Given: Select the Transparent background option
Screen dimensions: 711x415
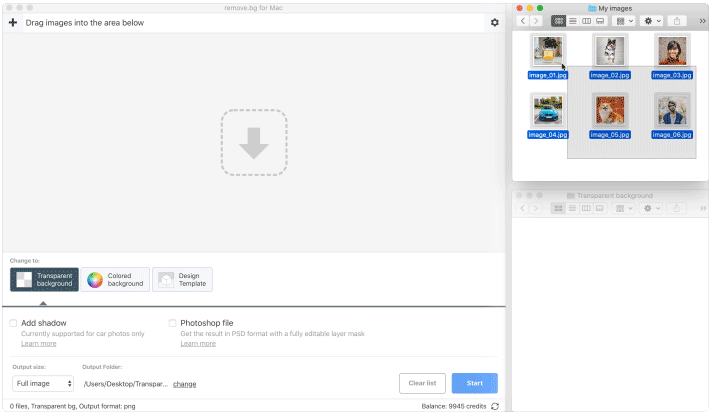Looking at the screenshot, I should point(43,280).
